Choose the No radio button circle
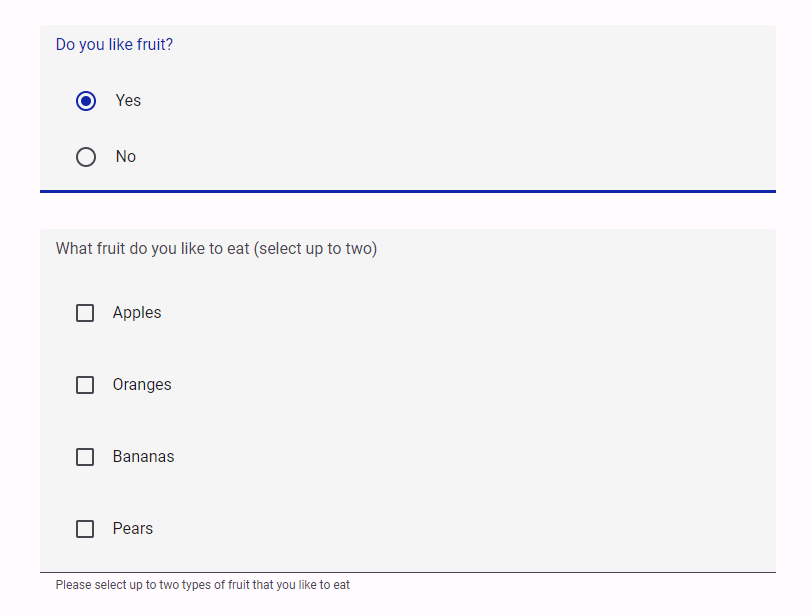Image resolution: width=811 pixels, height=615 pixels. pos(86,157)
